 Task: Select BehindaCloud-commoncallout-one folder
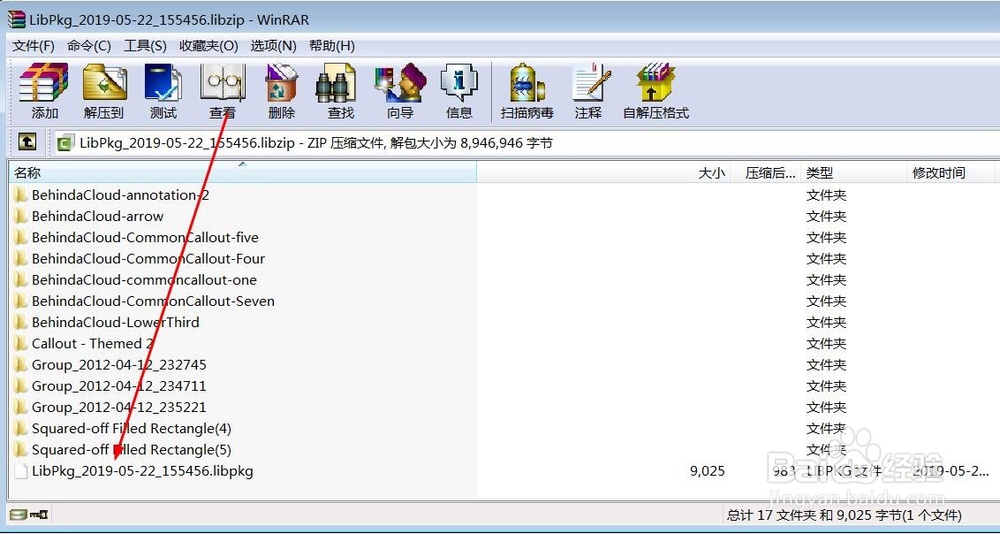pos(144,280)
